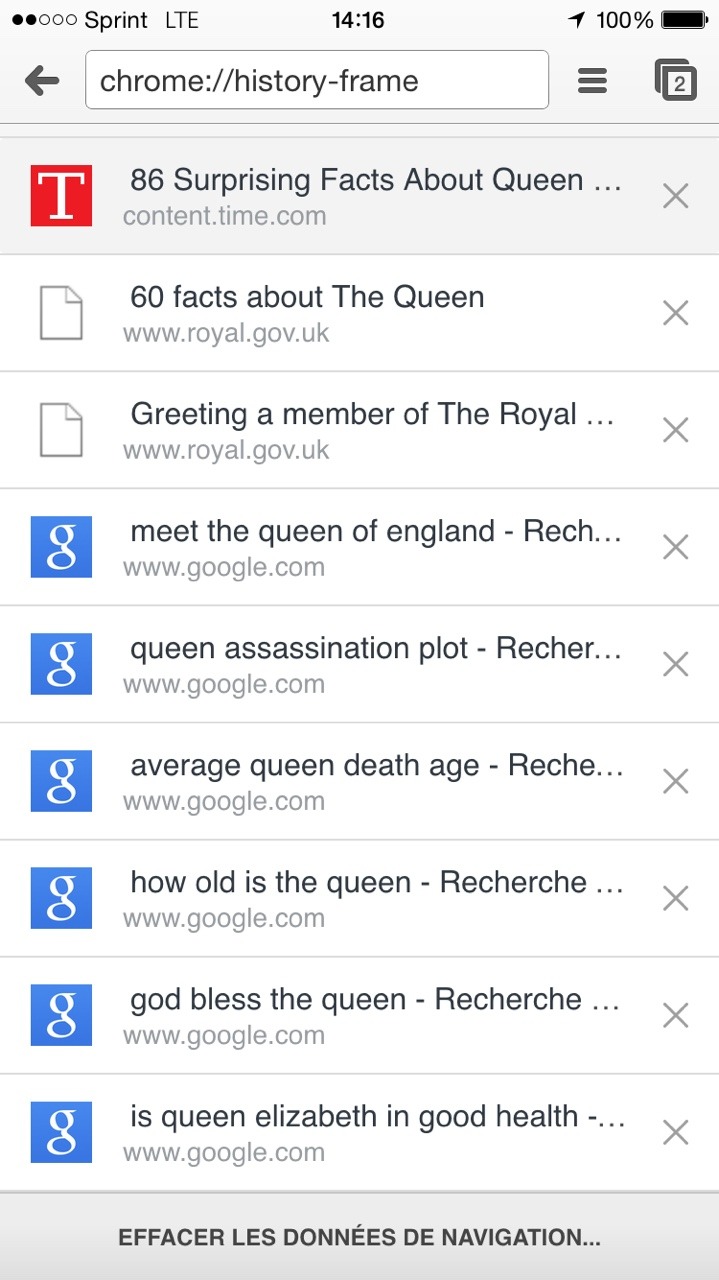
Task: Delete the '60 facts about The Queen' entry
Action: pos(676,313)
